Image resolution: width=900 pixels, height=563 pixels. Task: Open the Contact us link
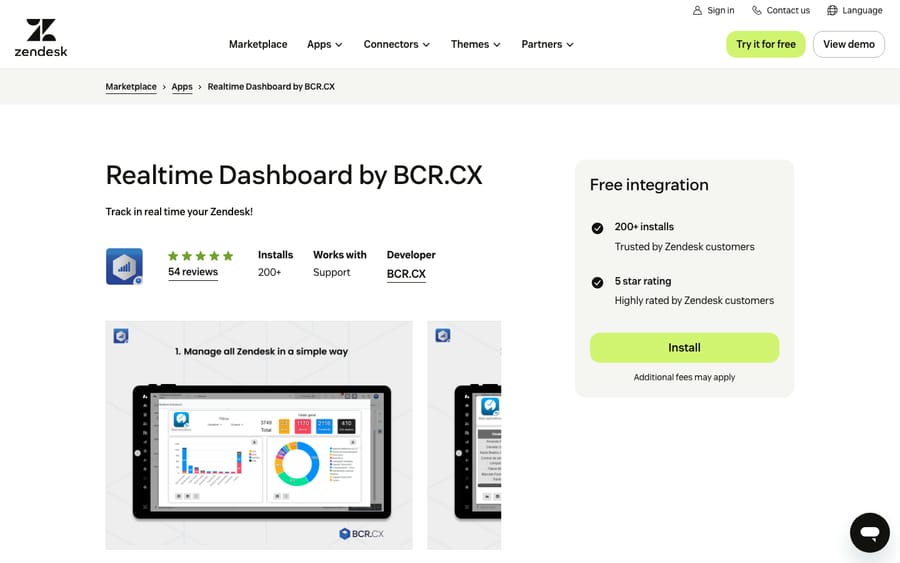click(x=788, y=10)
